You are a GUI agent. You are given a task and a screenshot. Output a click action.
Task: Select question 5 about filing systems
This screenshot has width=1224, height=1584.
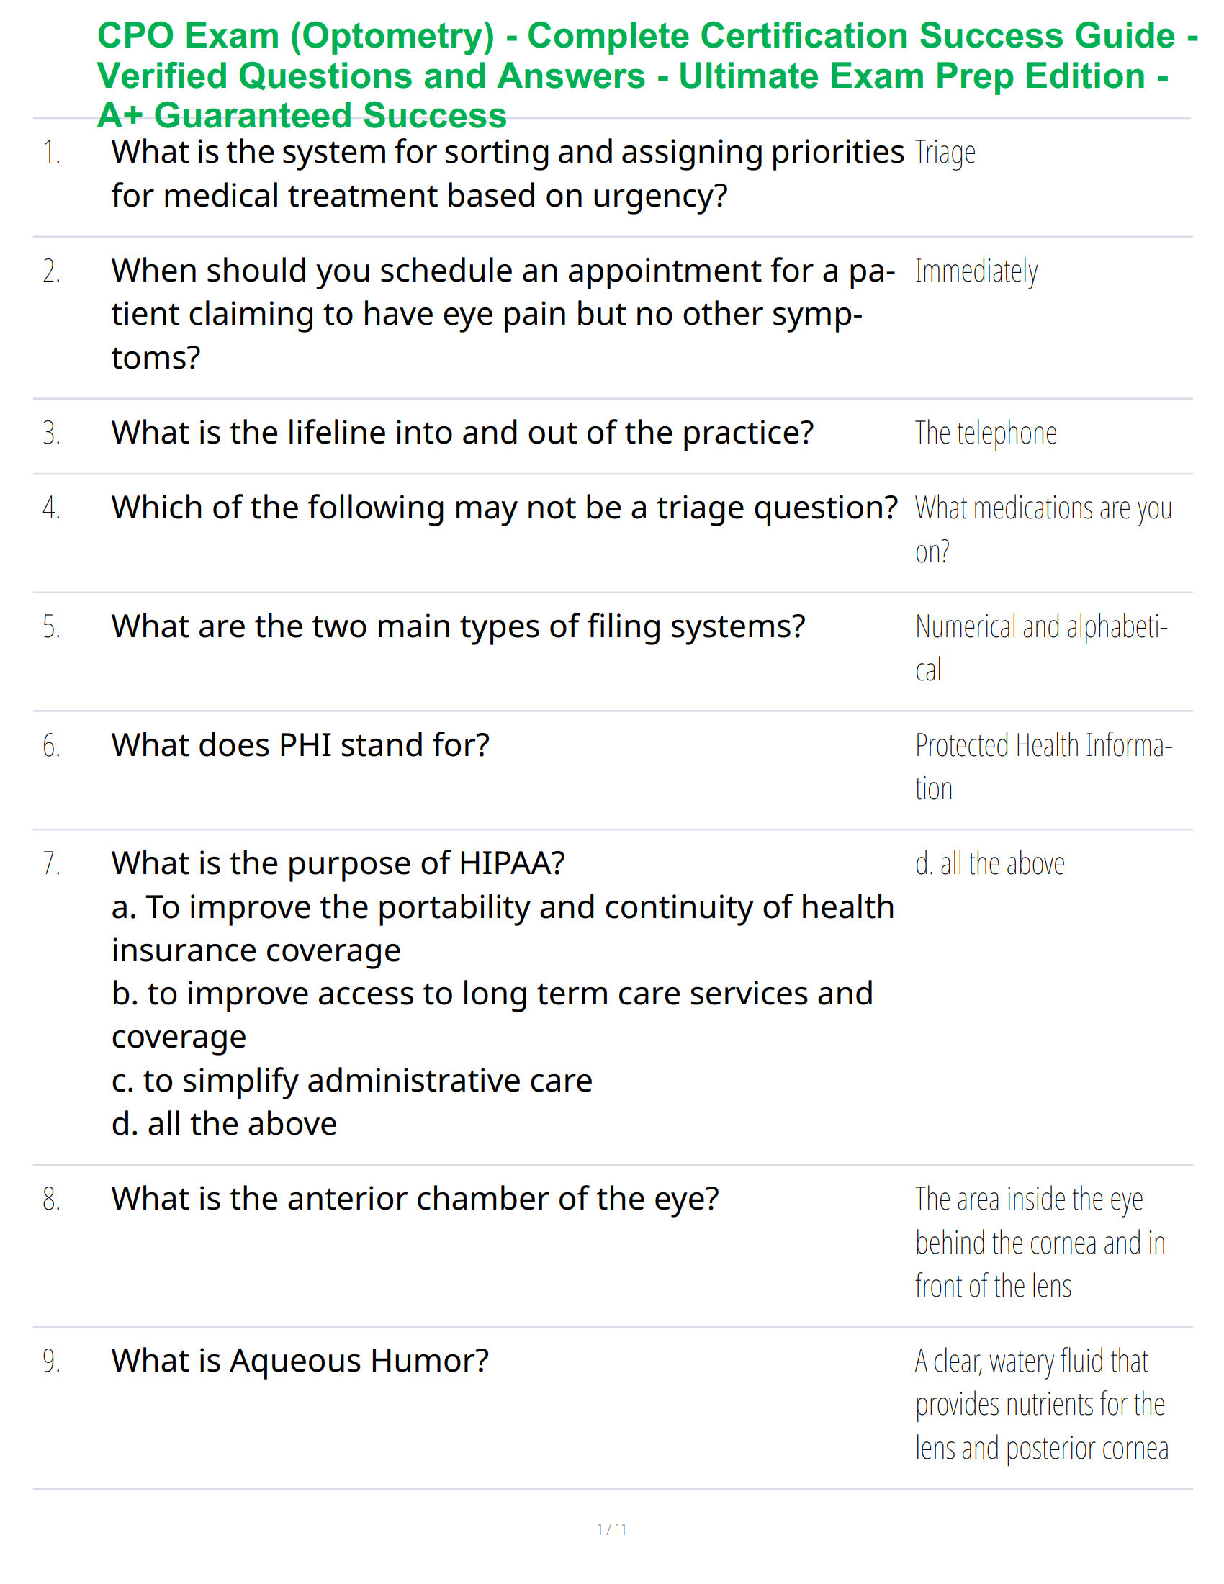pos(458,627)
